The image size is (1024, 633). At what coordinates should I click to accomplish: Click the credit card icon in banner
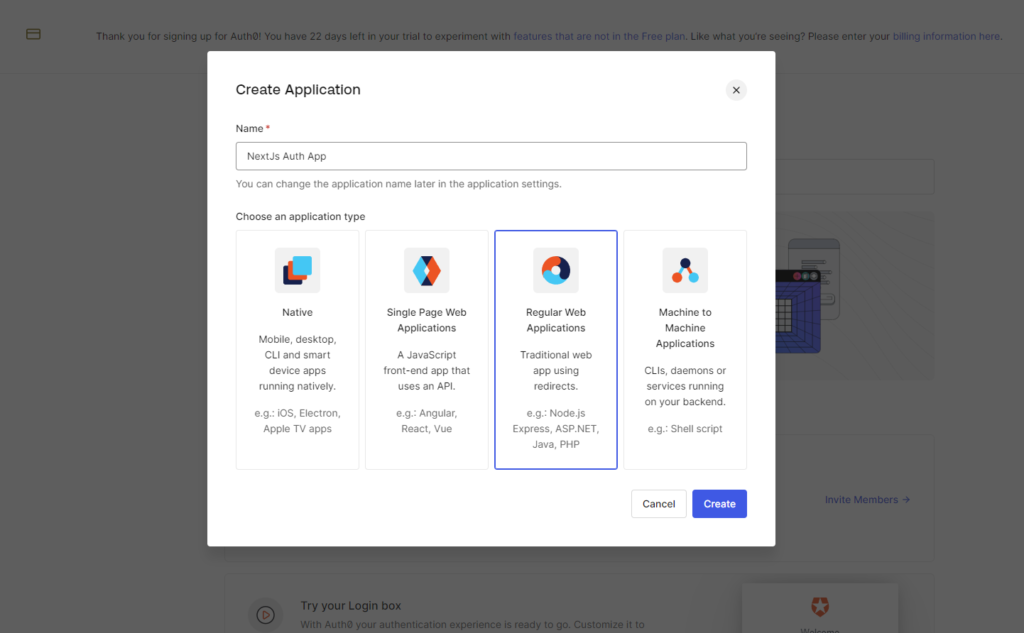pos(33,34)
